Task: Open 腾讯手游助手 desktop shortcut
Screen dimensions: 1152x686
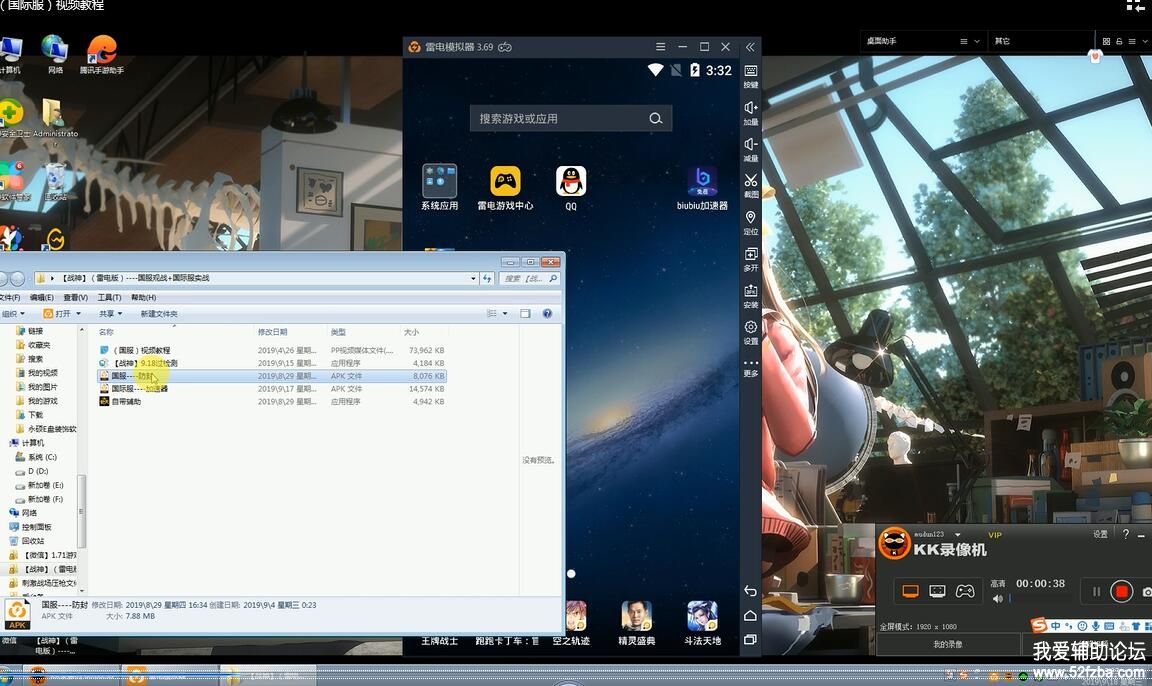Action: point(102,55)
